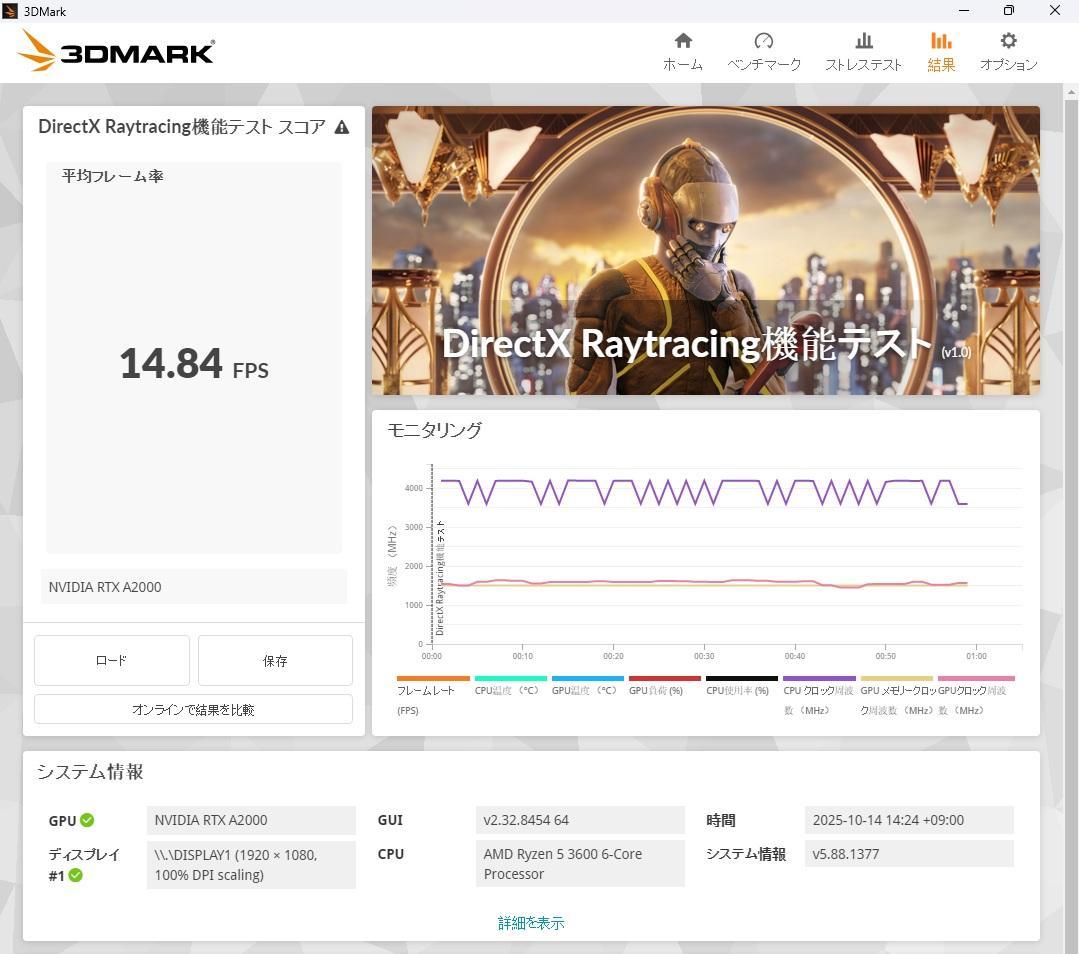Click the purple CPU clock legend swatch
Viewport: 1079px width, 954px height.
(819, 678)
